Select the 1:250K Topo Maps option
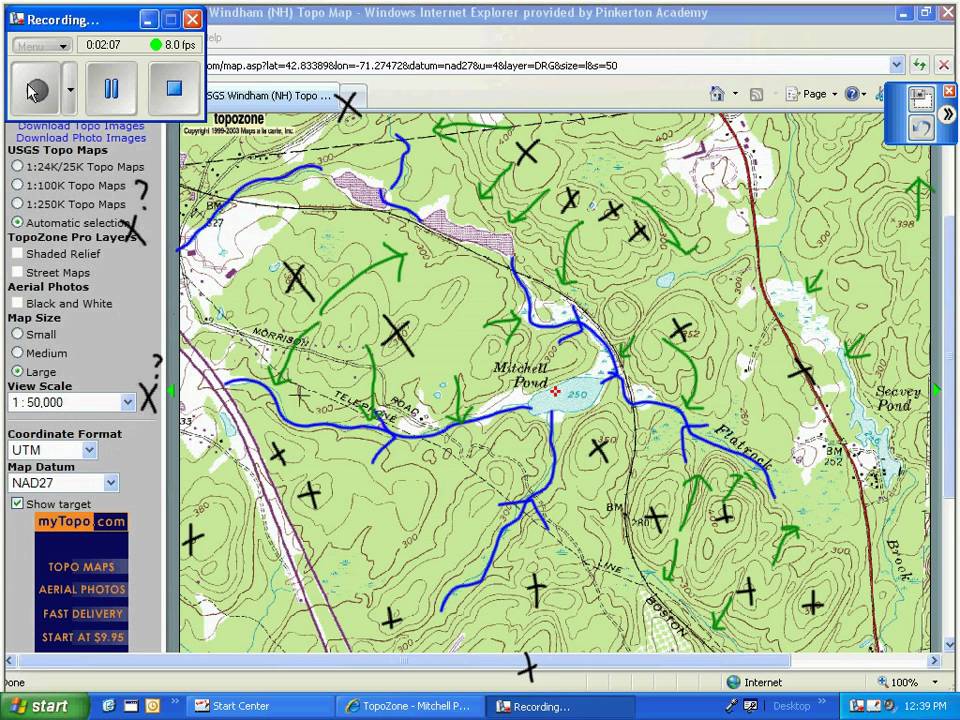960x720 pixels. click(17, 203)
